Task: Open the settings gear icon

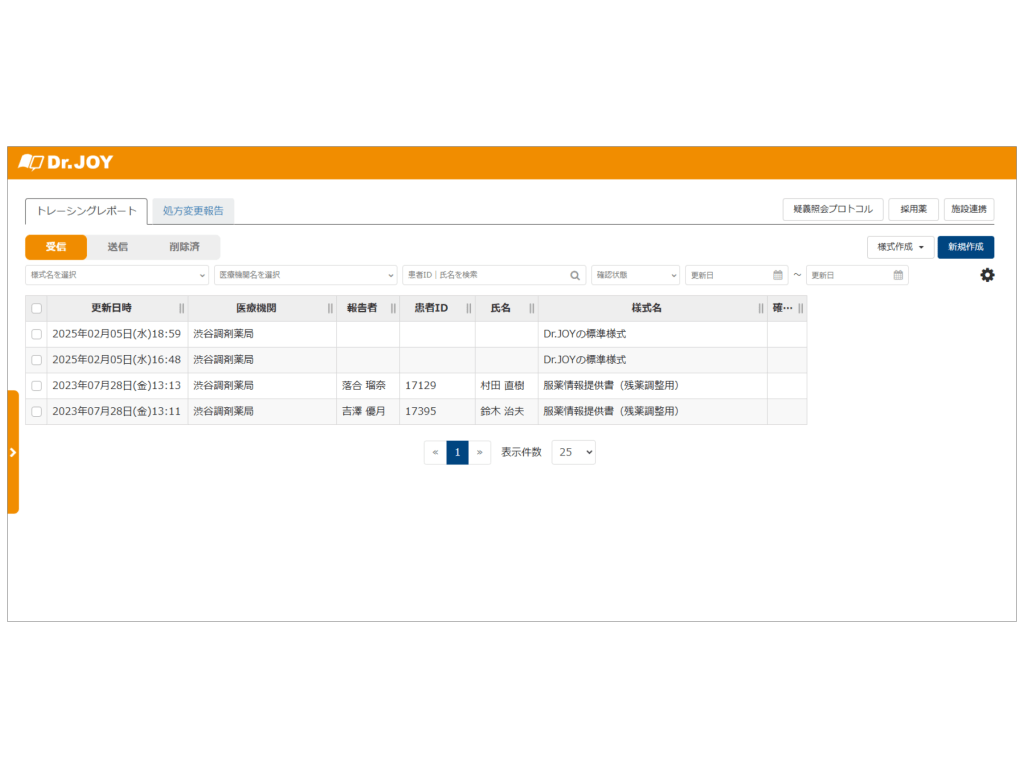Action: (987, 275)
